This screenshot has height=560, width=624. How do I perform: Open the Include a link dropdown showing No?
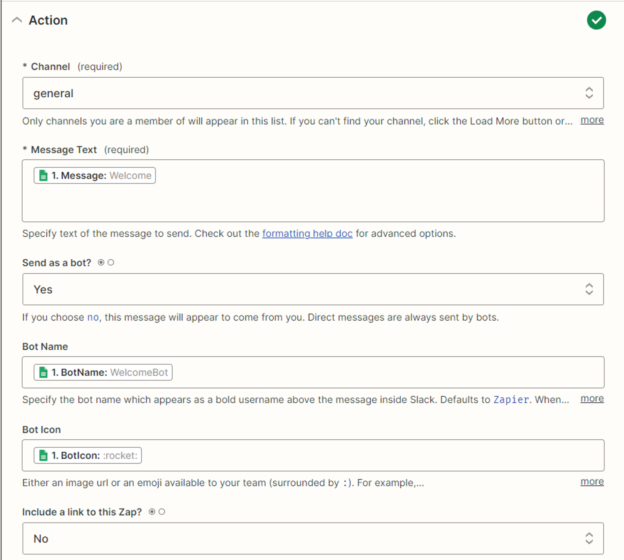pyautogui.click(x=313, y=538)
